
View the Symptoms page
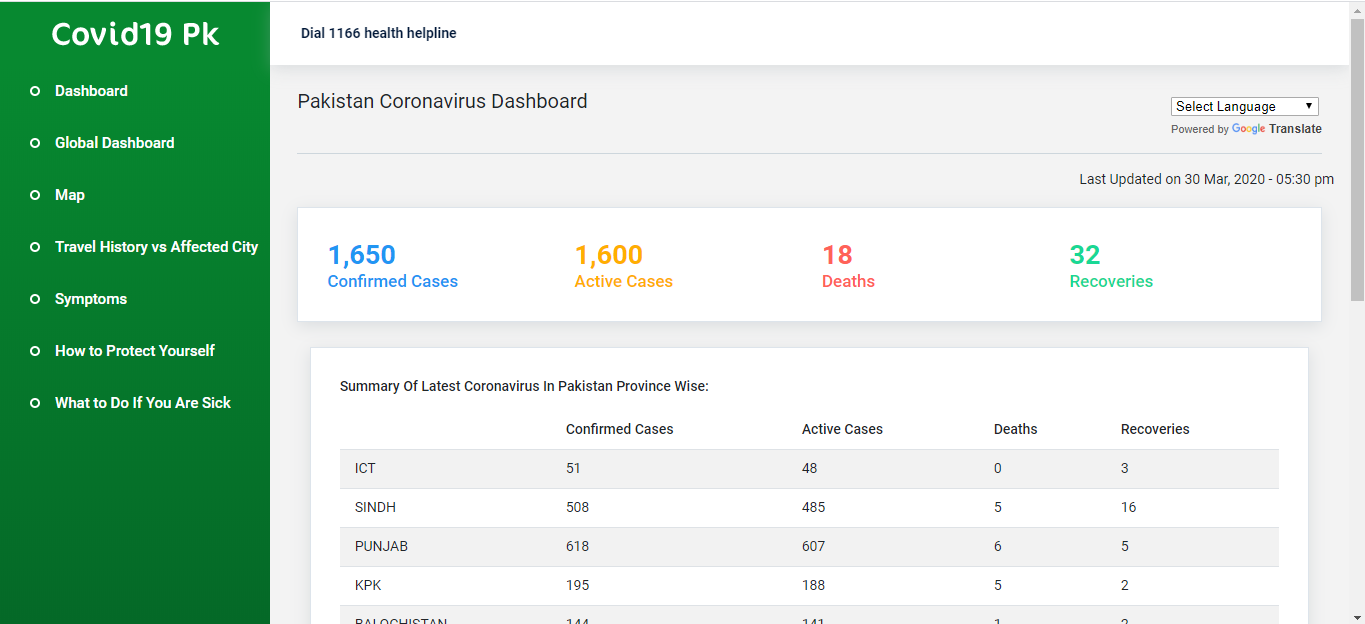pyautogui.click(x=91, y=299)
